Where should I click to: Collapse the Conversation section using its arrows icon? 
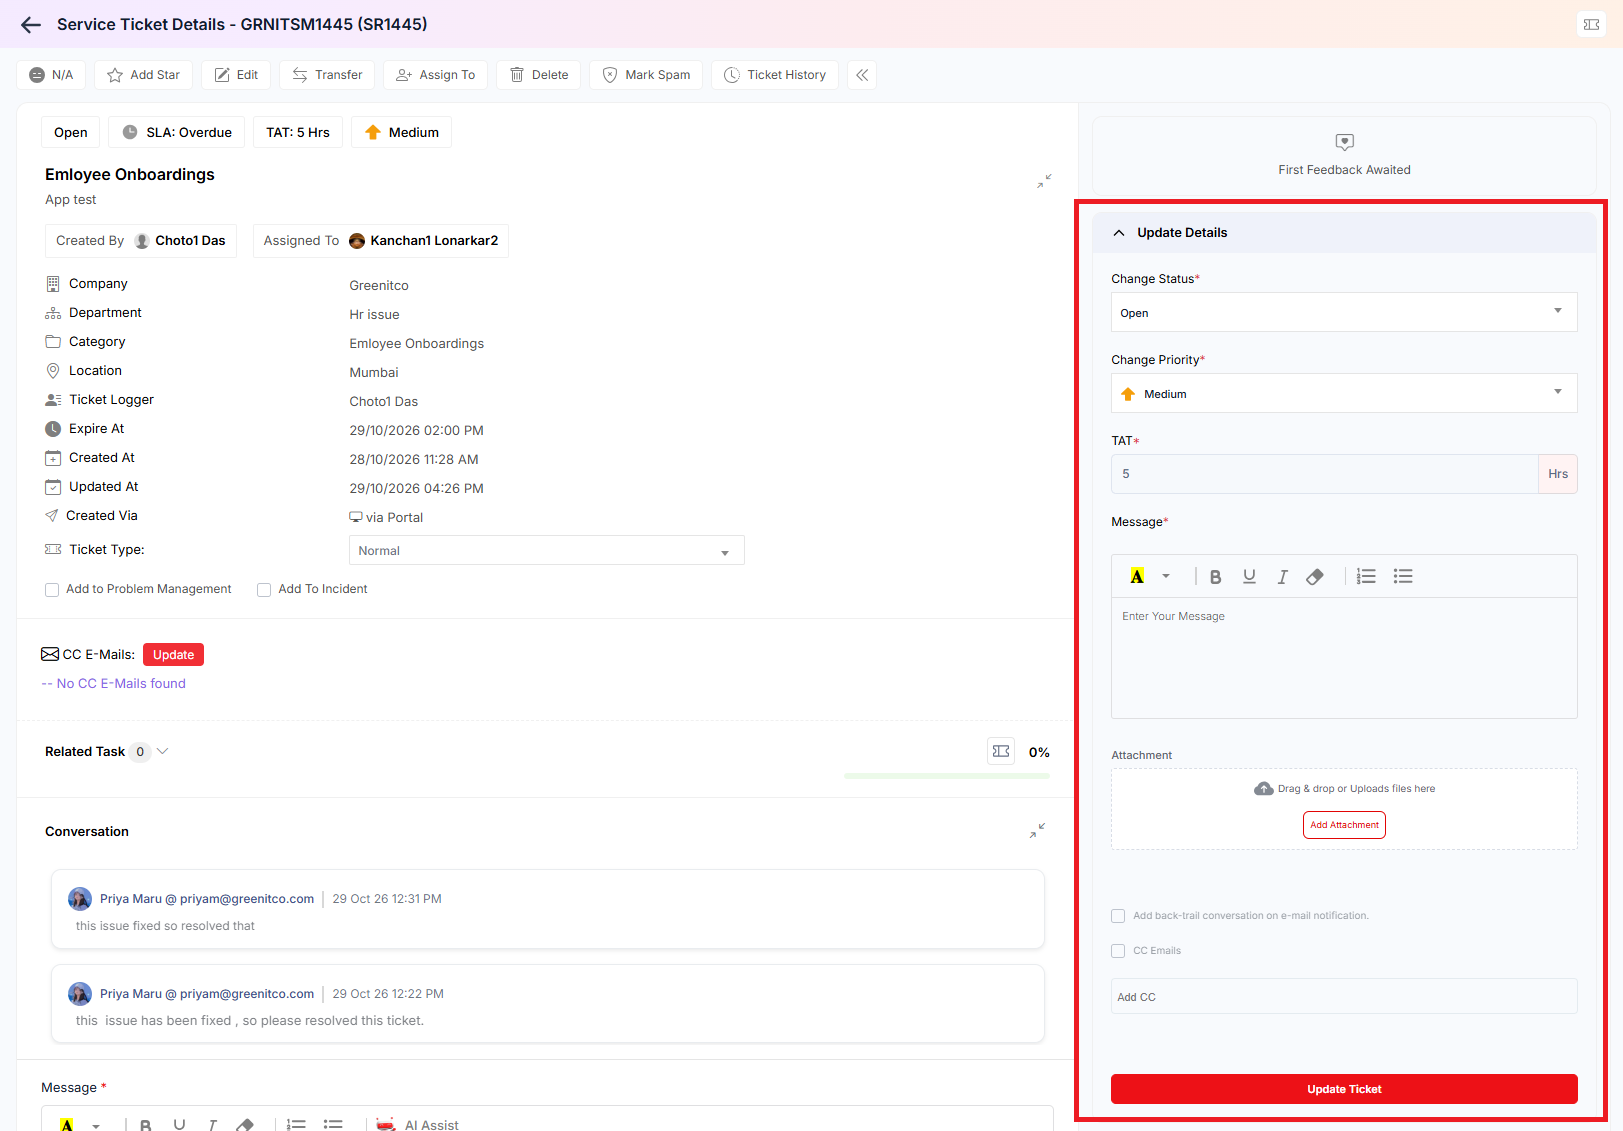point(1037,831)
